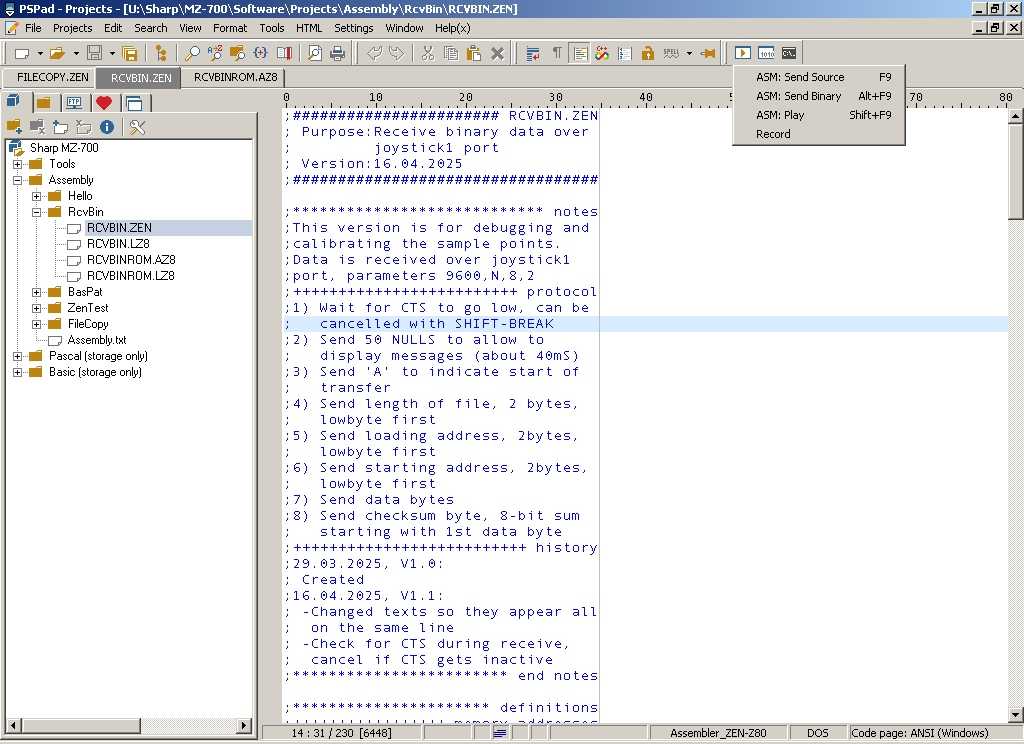This screenshot has height=744, width=1024.
Task: Open the FTP panel tab
Action: pos(74,103)
